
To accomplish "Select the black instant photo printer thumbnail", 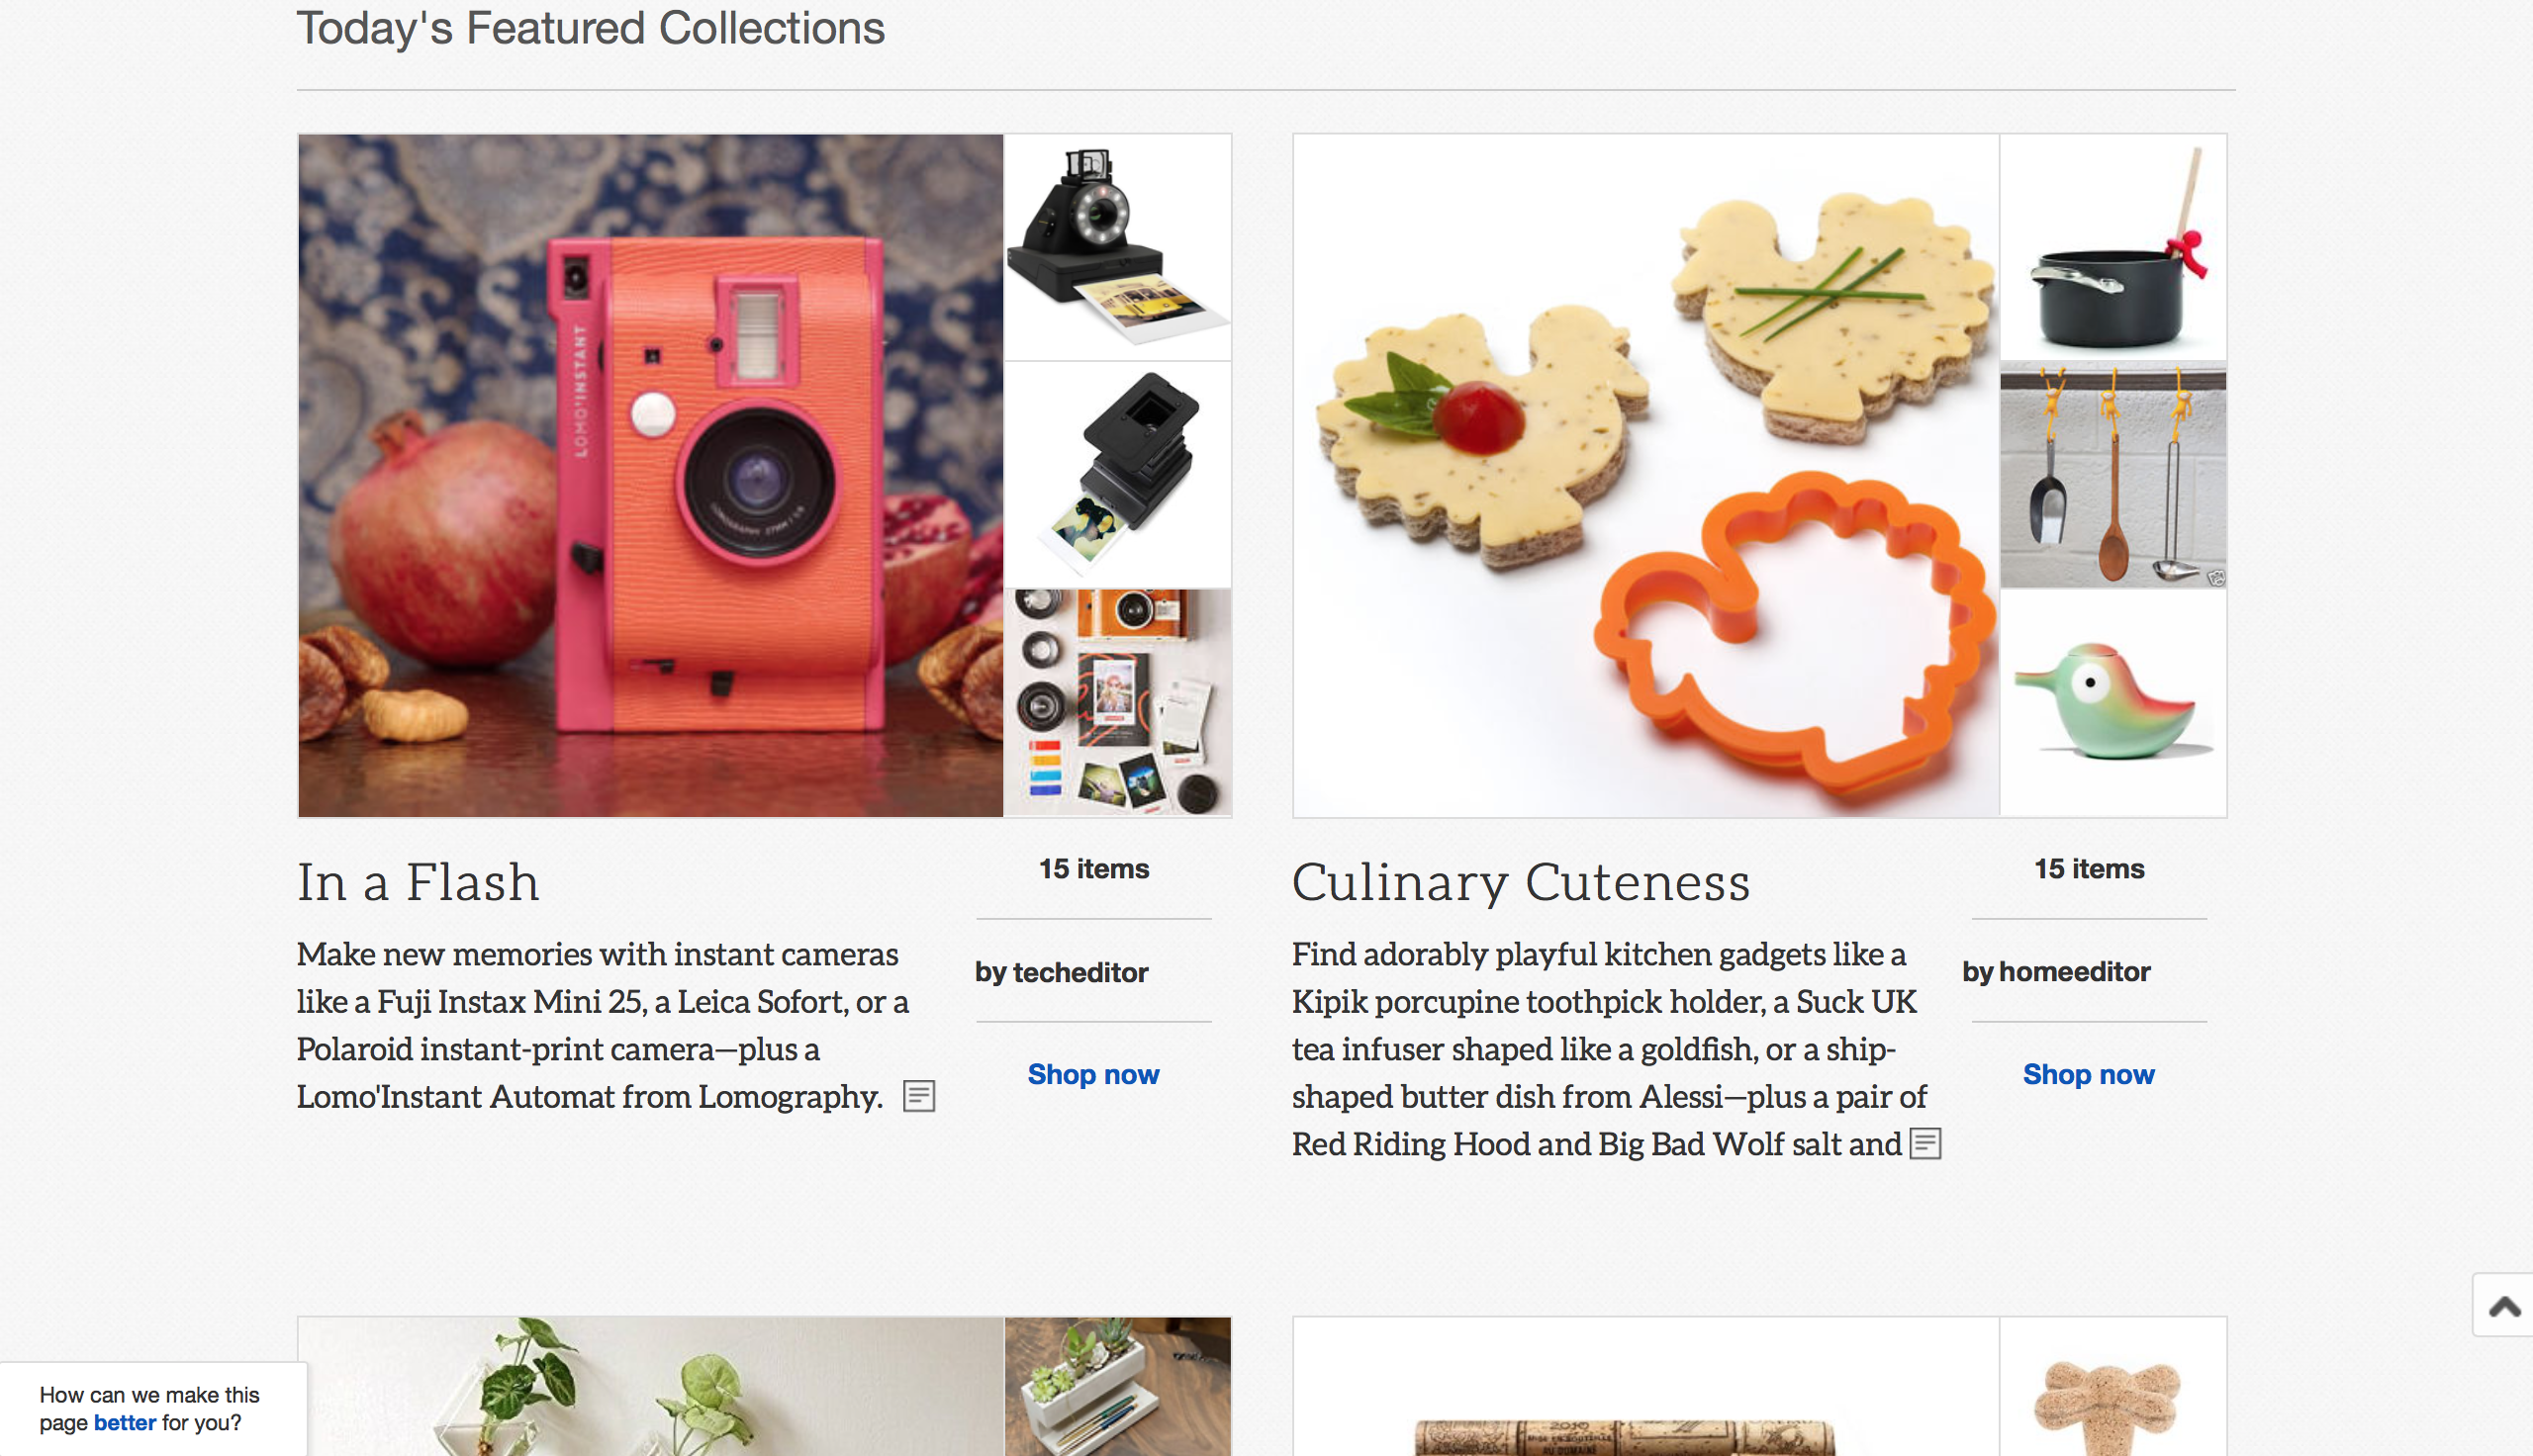I will point(1117,474).
